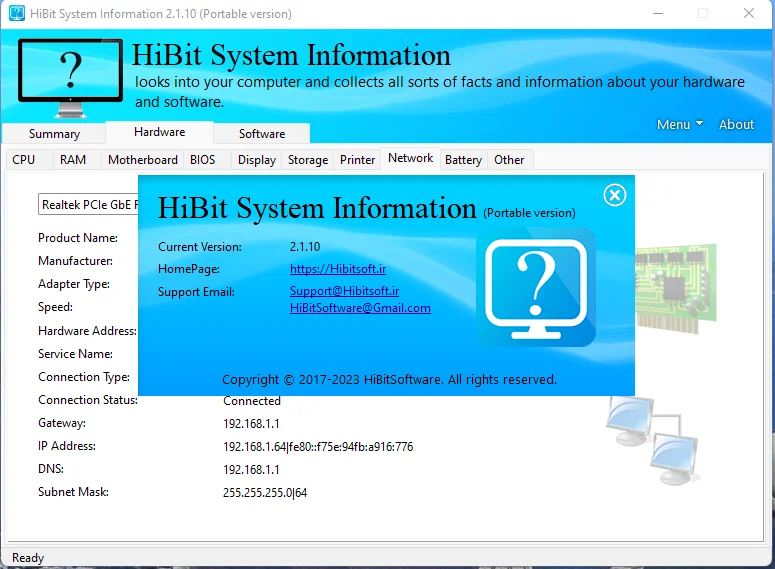Click the network card image
Viewport: 775px width, 569px height.
(676, 288)
